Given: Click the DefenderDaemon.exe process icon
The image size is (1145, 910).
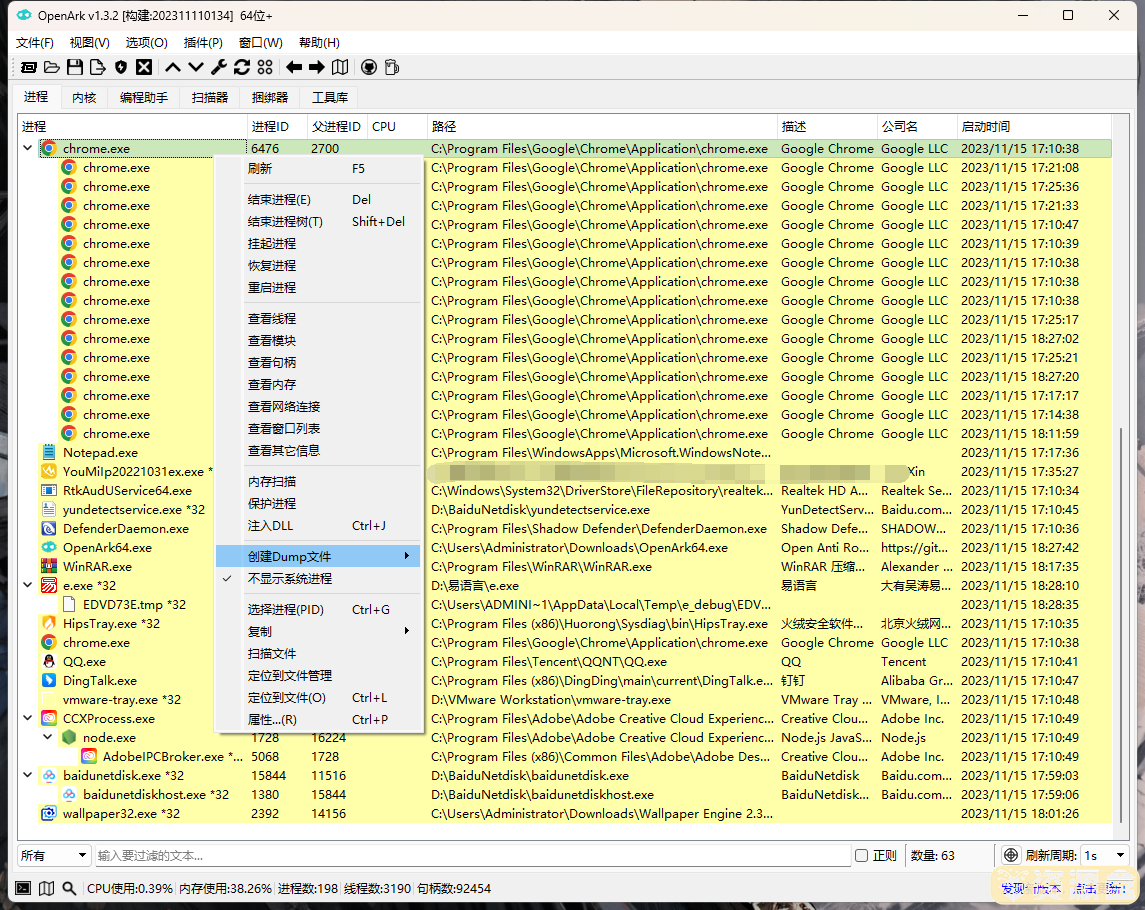Looking at the screenshot, I should (49, 529).
